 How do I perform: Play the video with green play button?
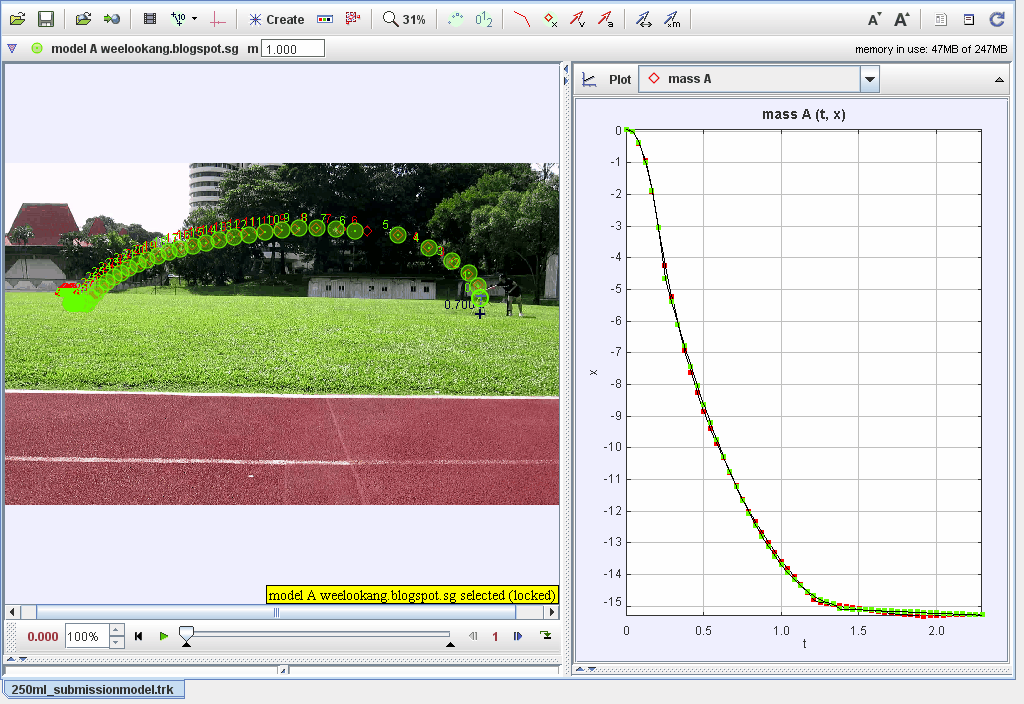click(164, 636)
